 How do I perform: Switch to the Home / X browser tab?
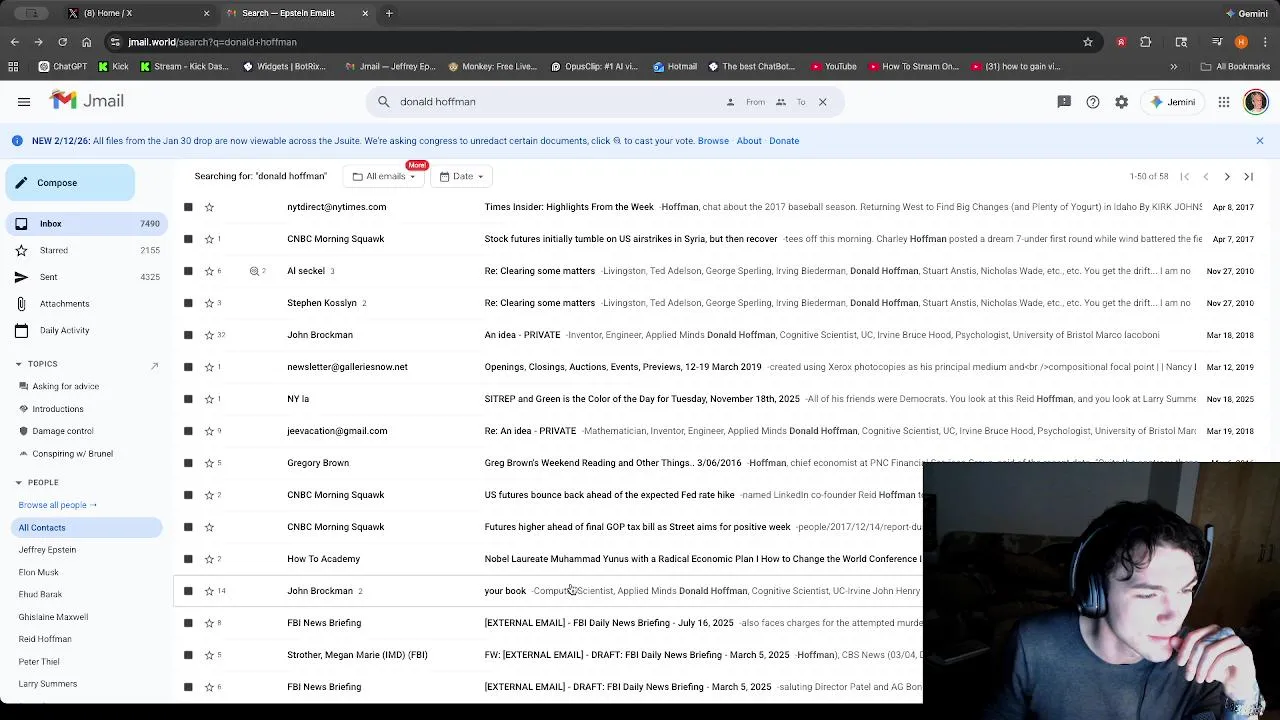point(139,13)
